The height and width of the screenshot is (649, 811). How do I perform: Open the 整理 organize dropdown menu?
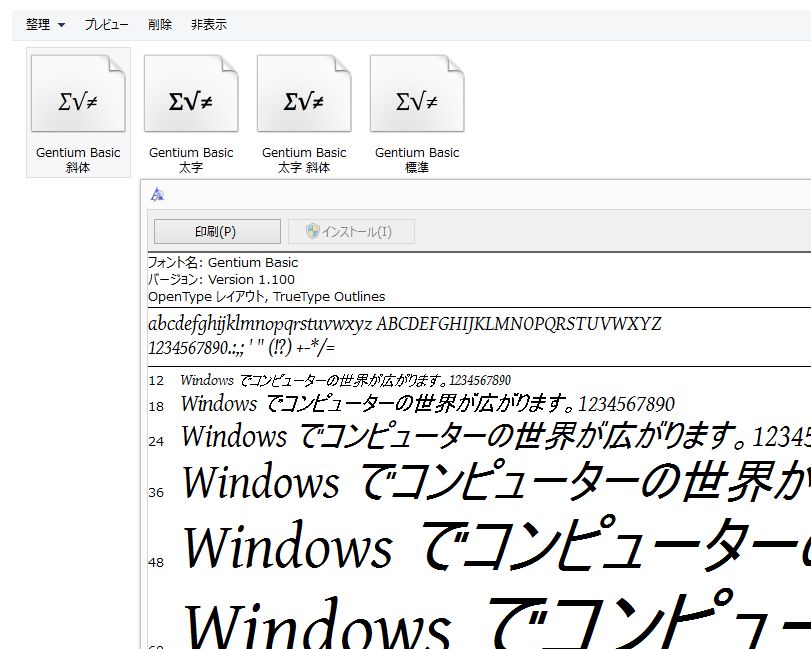[46, 24]
